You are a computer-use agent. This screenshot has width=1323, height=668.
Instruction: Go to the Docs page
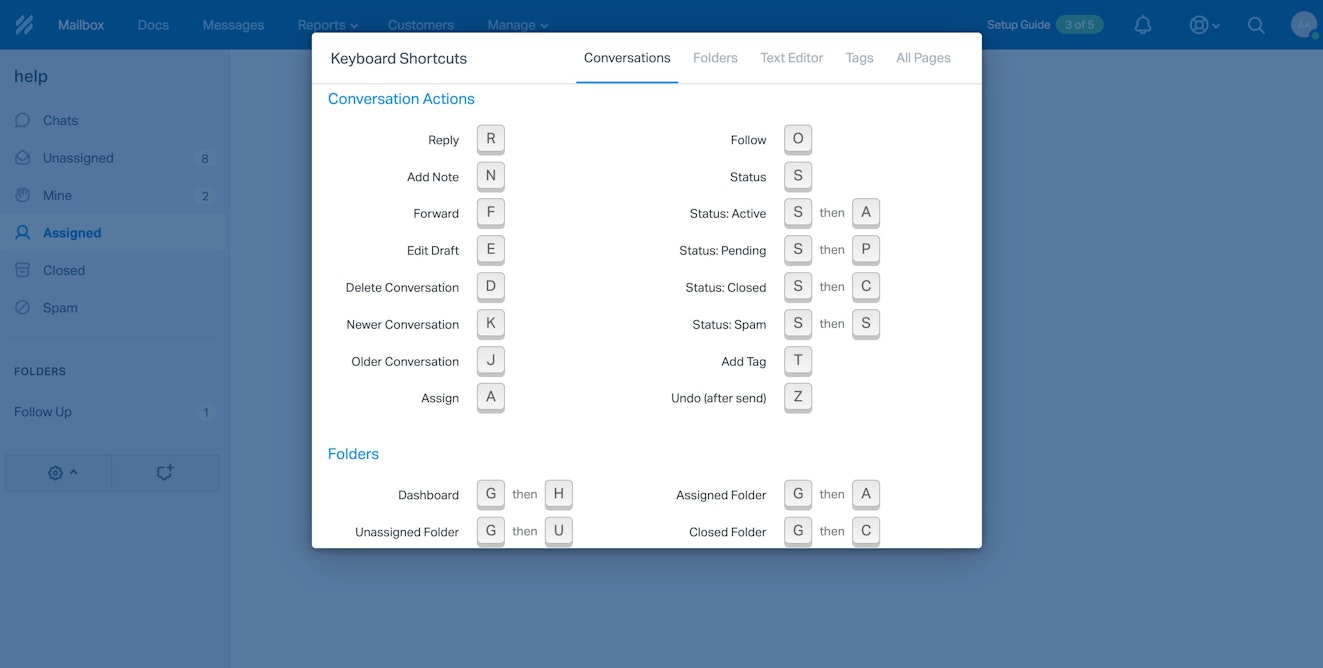coord(153,25)
